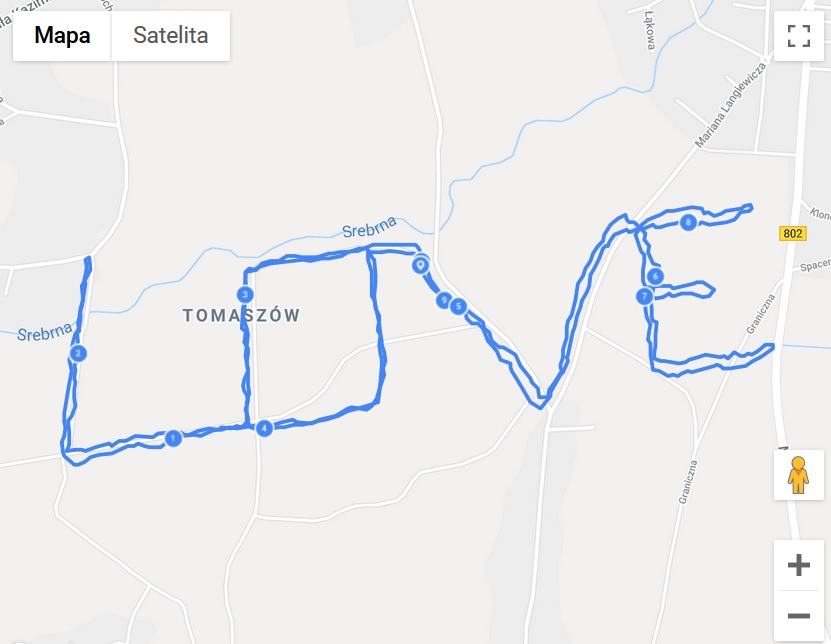Select partially hidden kilometer marker 9
Screen dimensions: 831x644
click(443, 301)
